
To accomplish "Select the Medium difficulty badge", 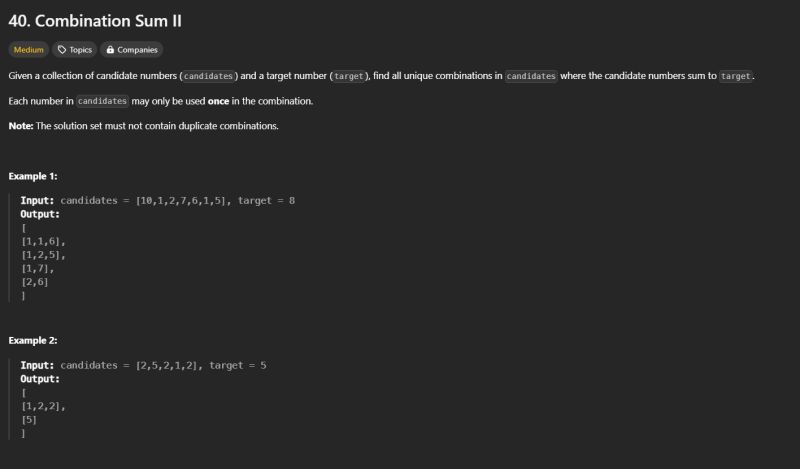I will (29, 50).
